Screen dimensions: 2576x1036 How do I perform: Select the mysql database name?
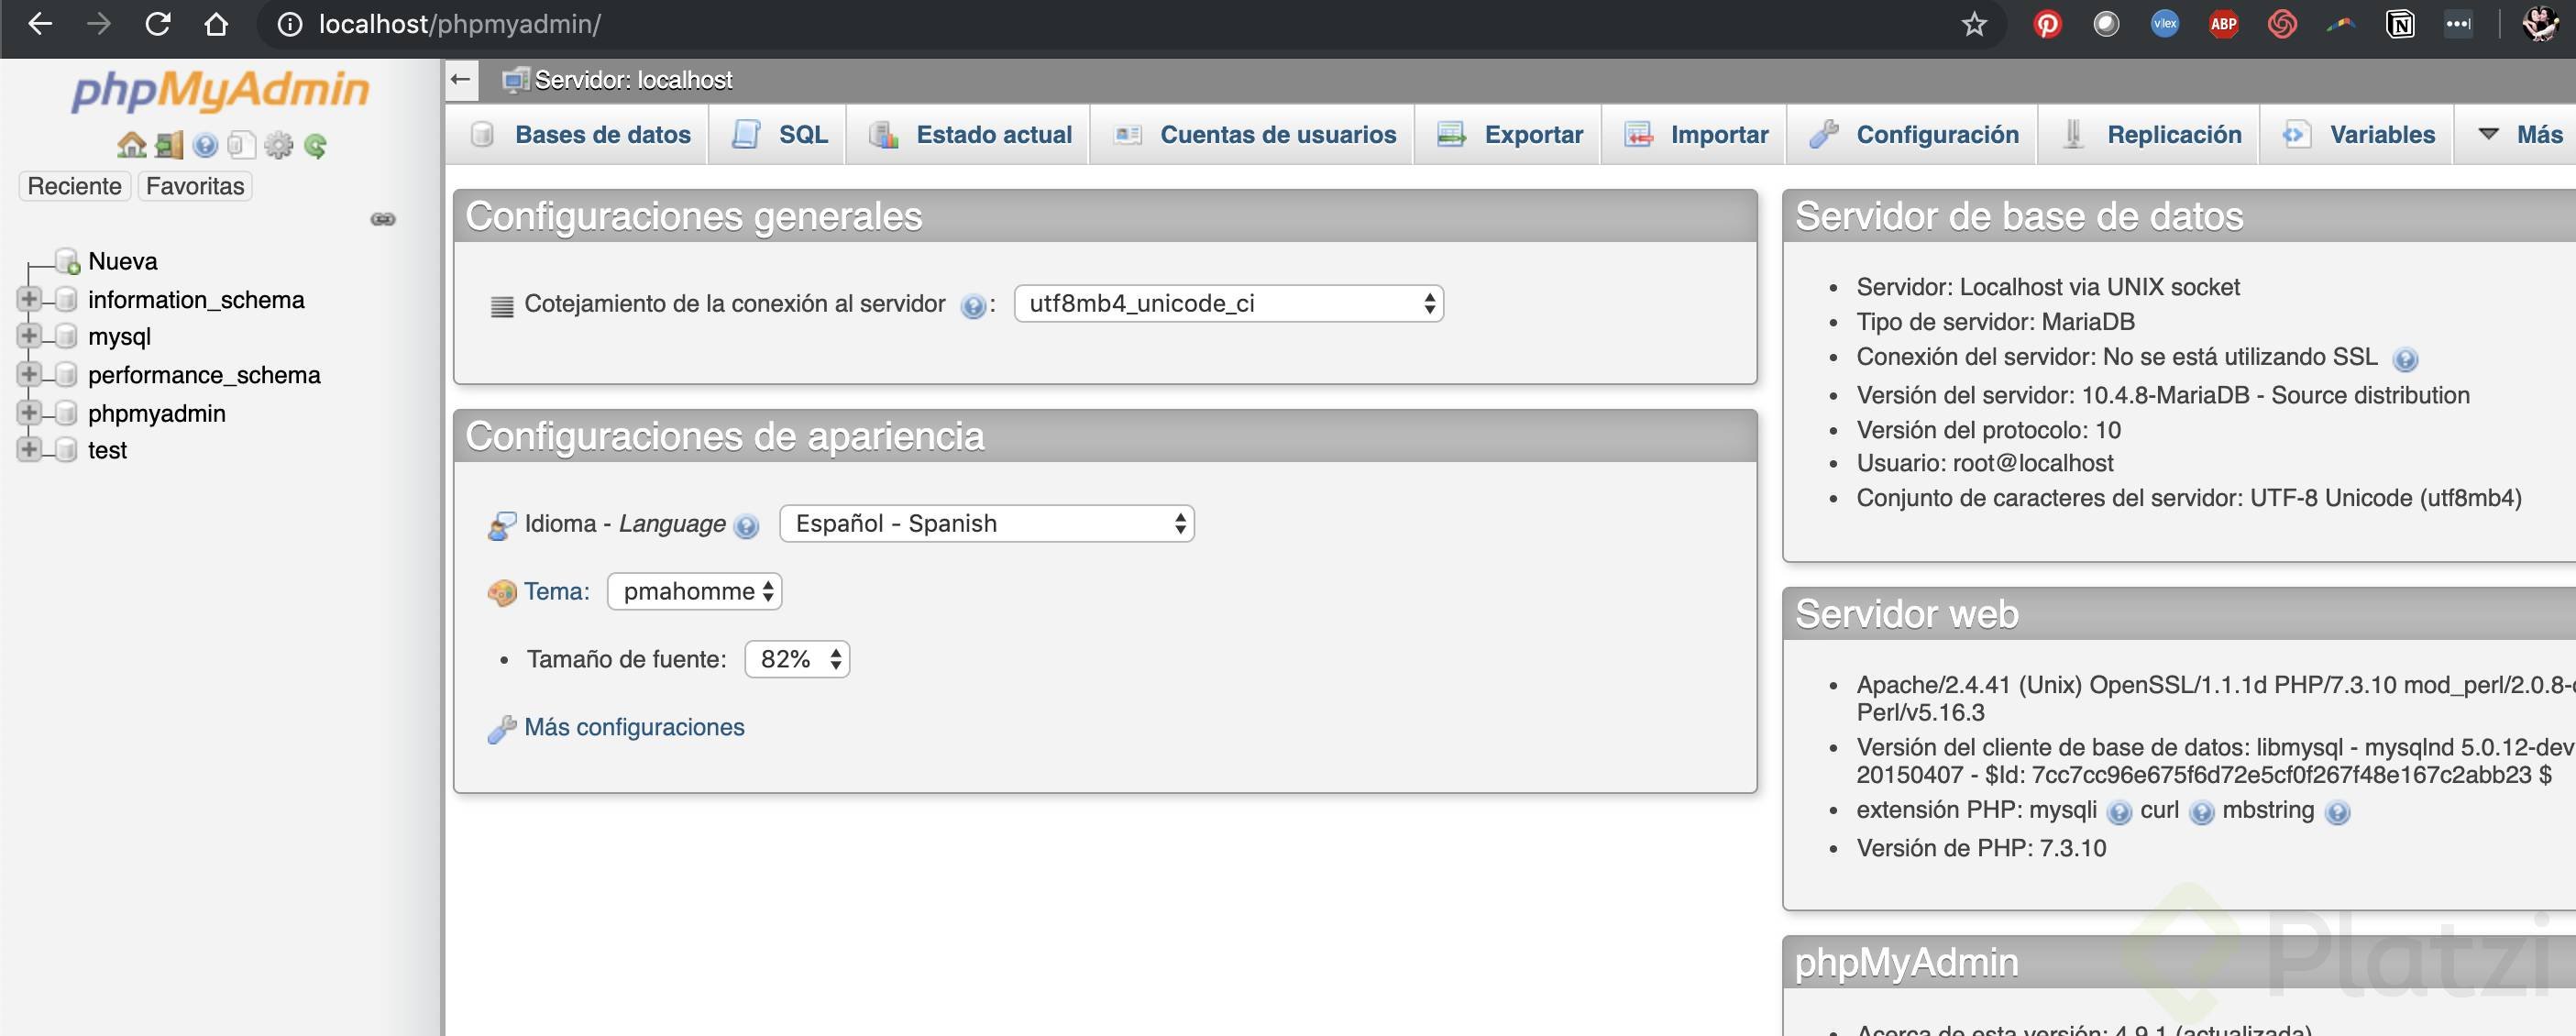pos(119,337)
